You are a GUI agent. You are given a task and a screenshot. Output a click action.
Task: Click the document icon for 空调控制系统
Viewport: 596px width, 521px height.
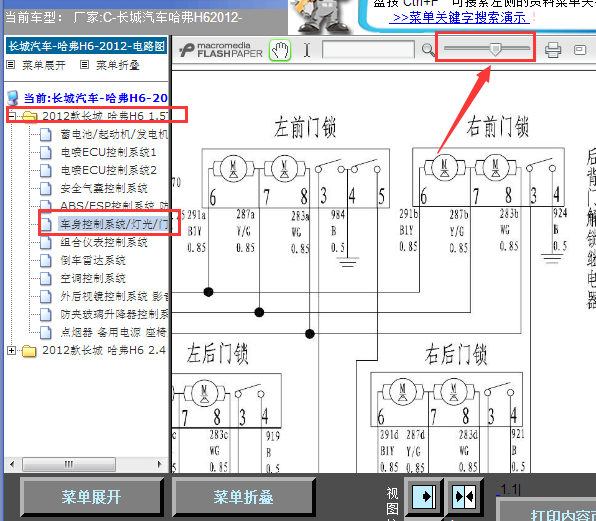(x=46, y=279)
